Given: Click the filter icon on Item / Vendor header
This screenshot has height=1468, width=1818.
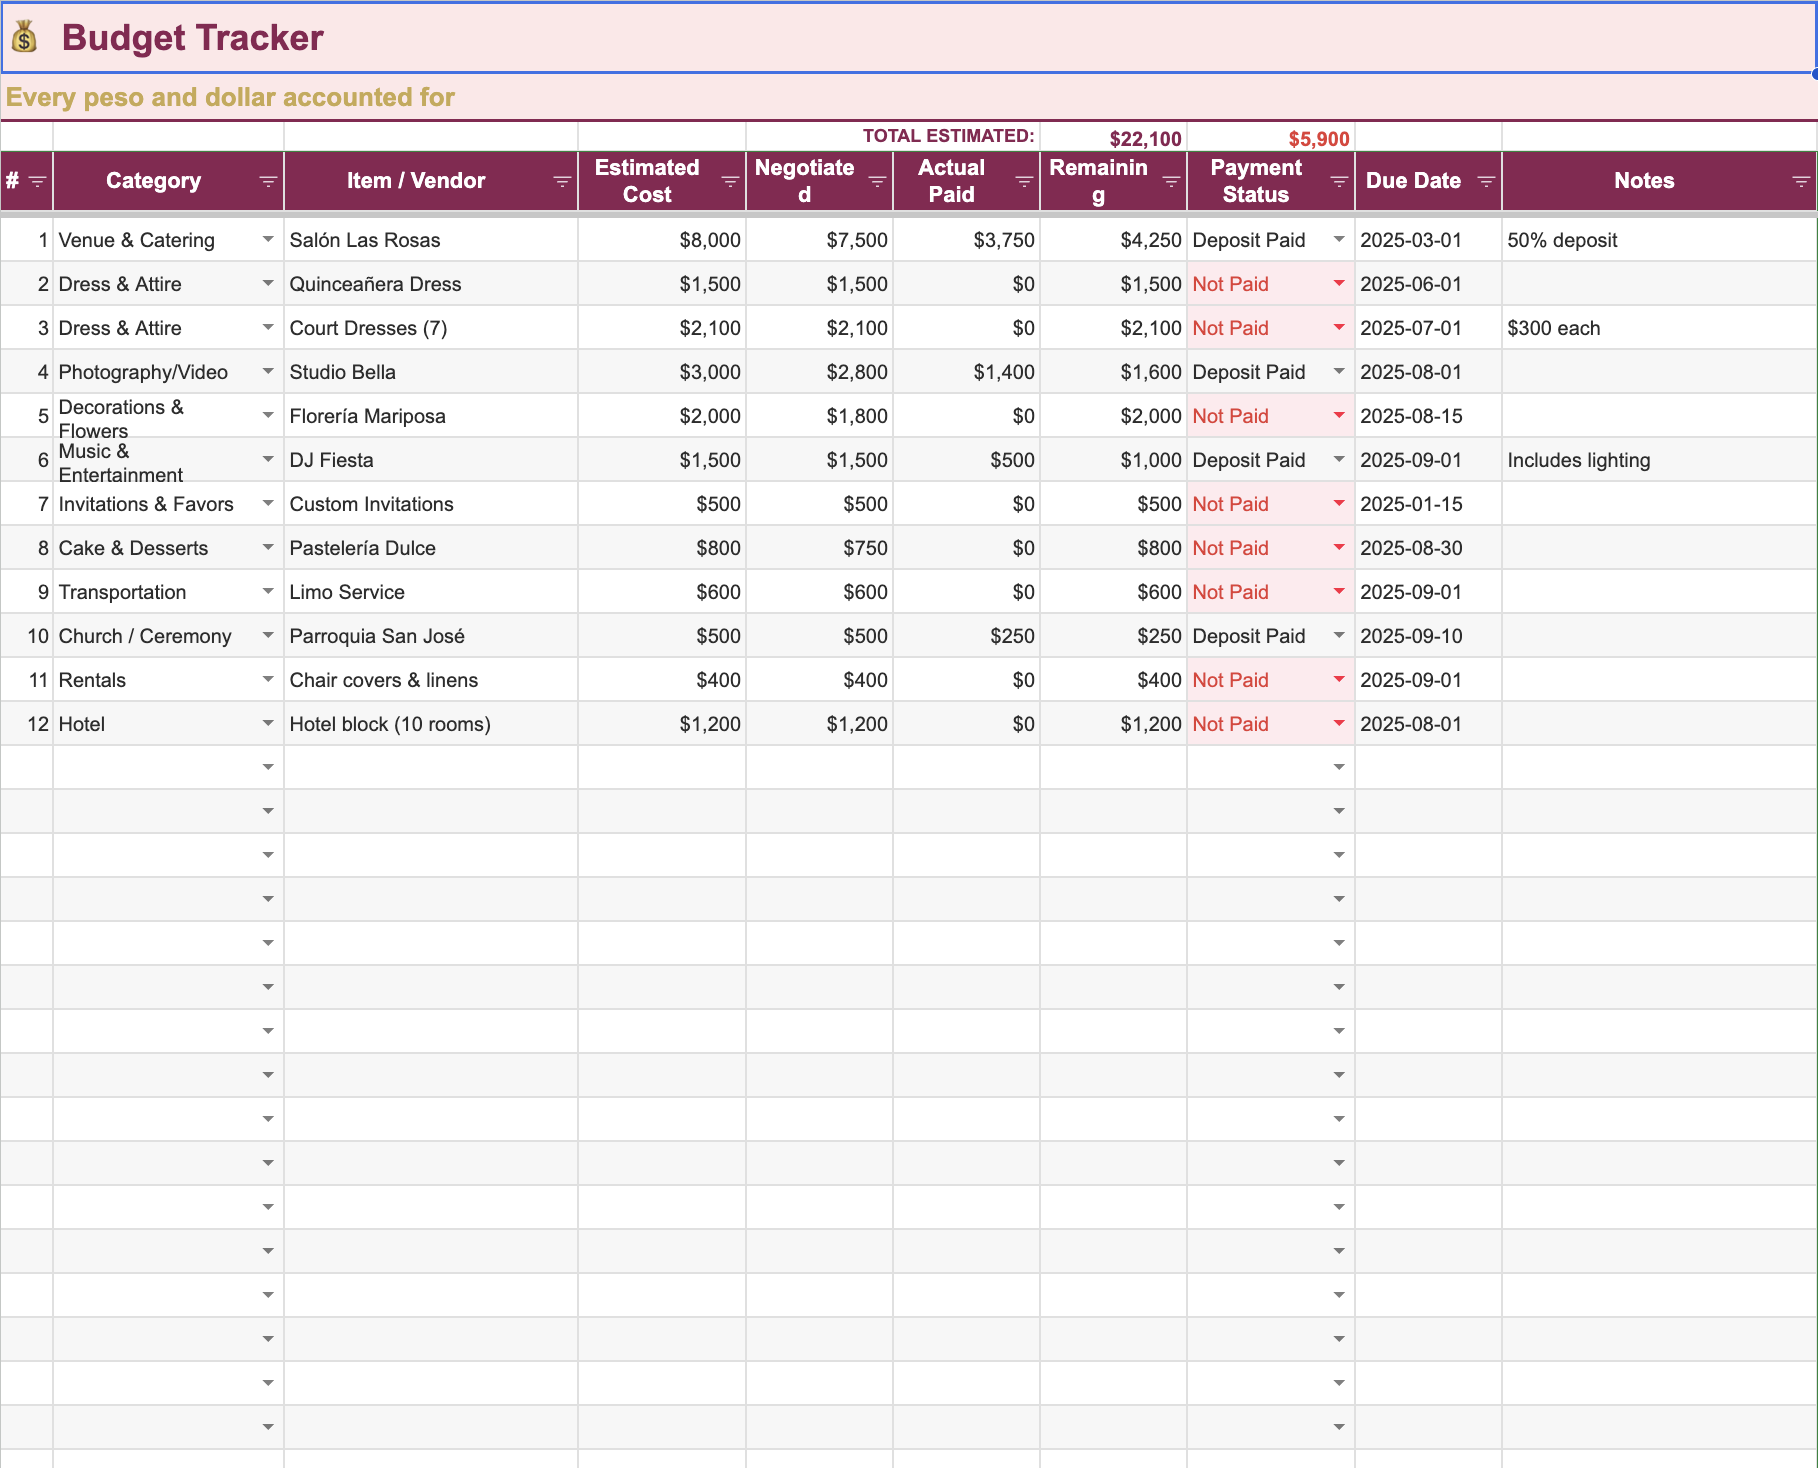Looking at the screenshot, I should click(560, 181).
